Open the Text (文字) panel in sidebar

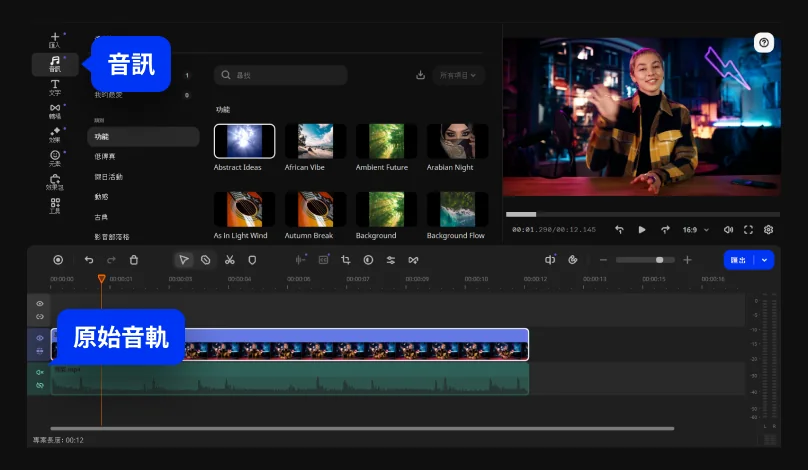point(55,88)
